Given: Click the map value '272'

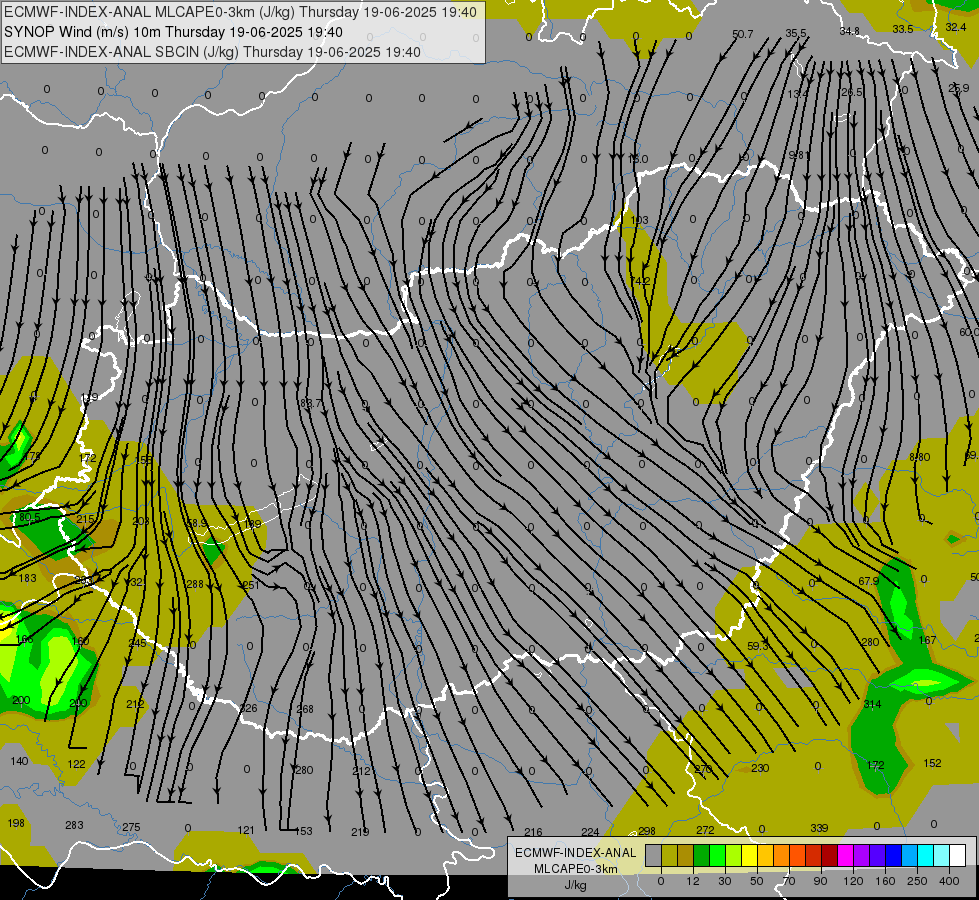Looking at the screenshot, I should pos(705,830).
